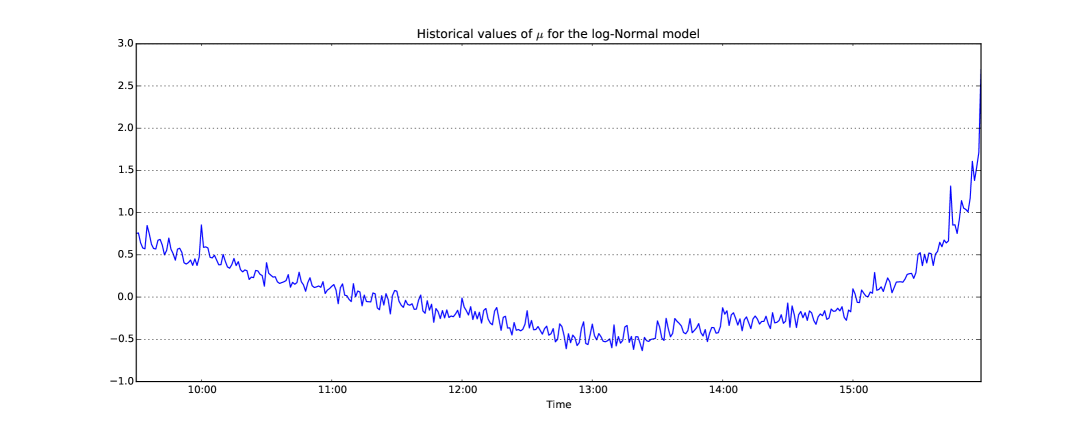Click the '15:00' x-axis tick label
Viewport: 1090px width, 436px height.
[x=853, y=391]
